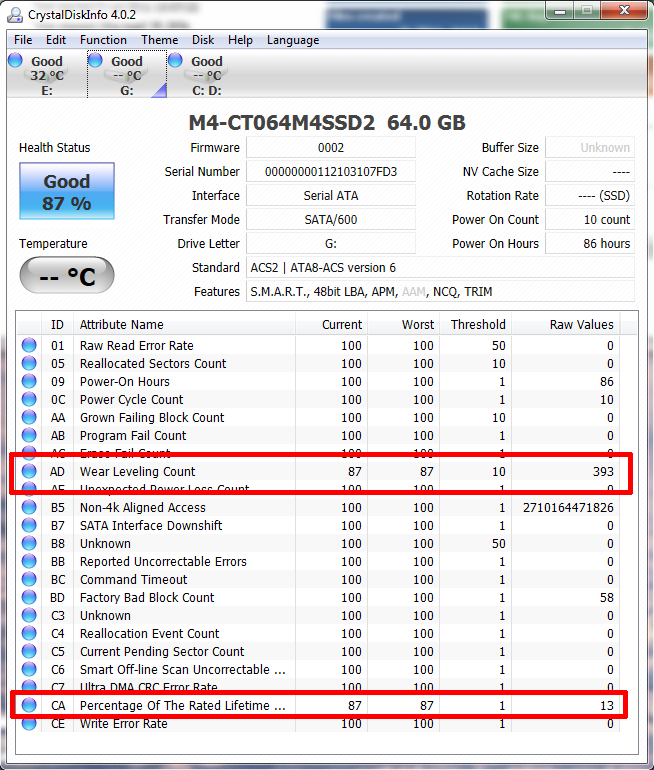
Task: Select the Write Error Rate attribute name
Action: (x=124, y=723)
